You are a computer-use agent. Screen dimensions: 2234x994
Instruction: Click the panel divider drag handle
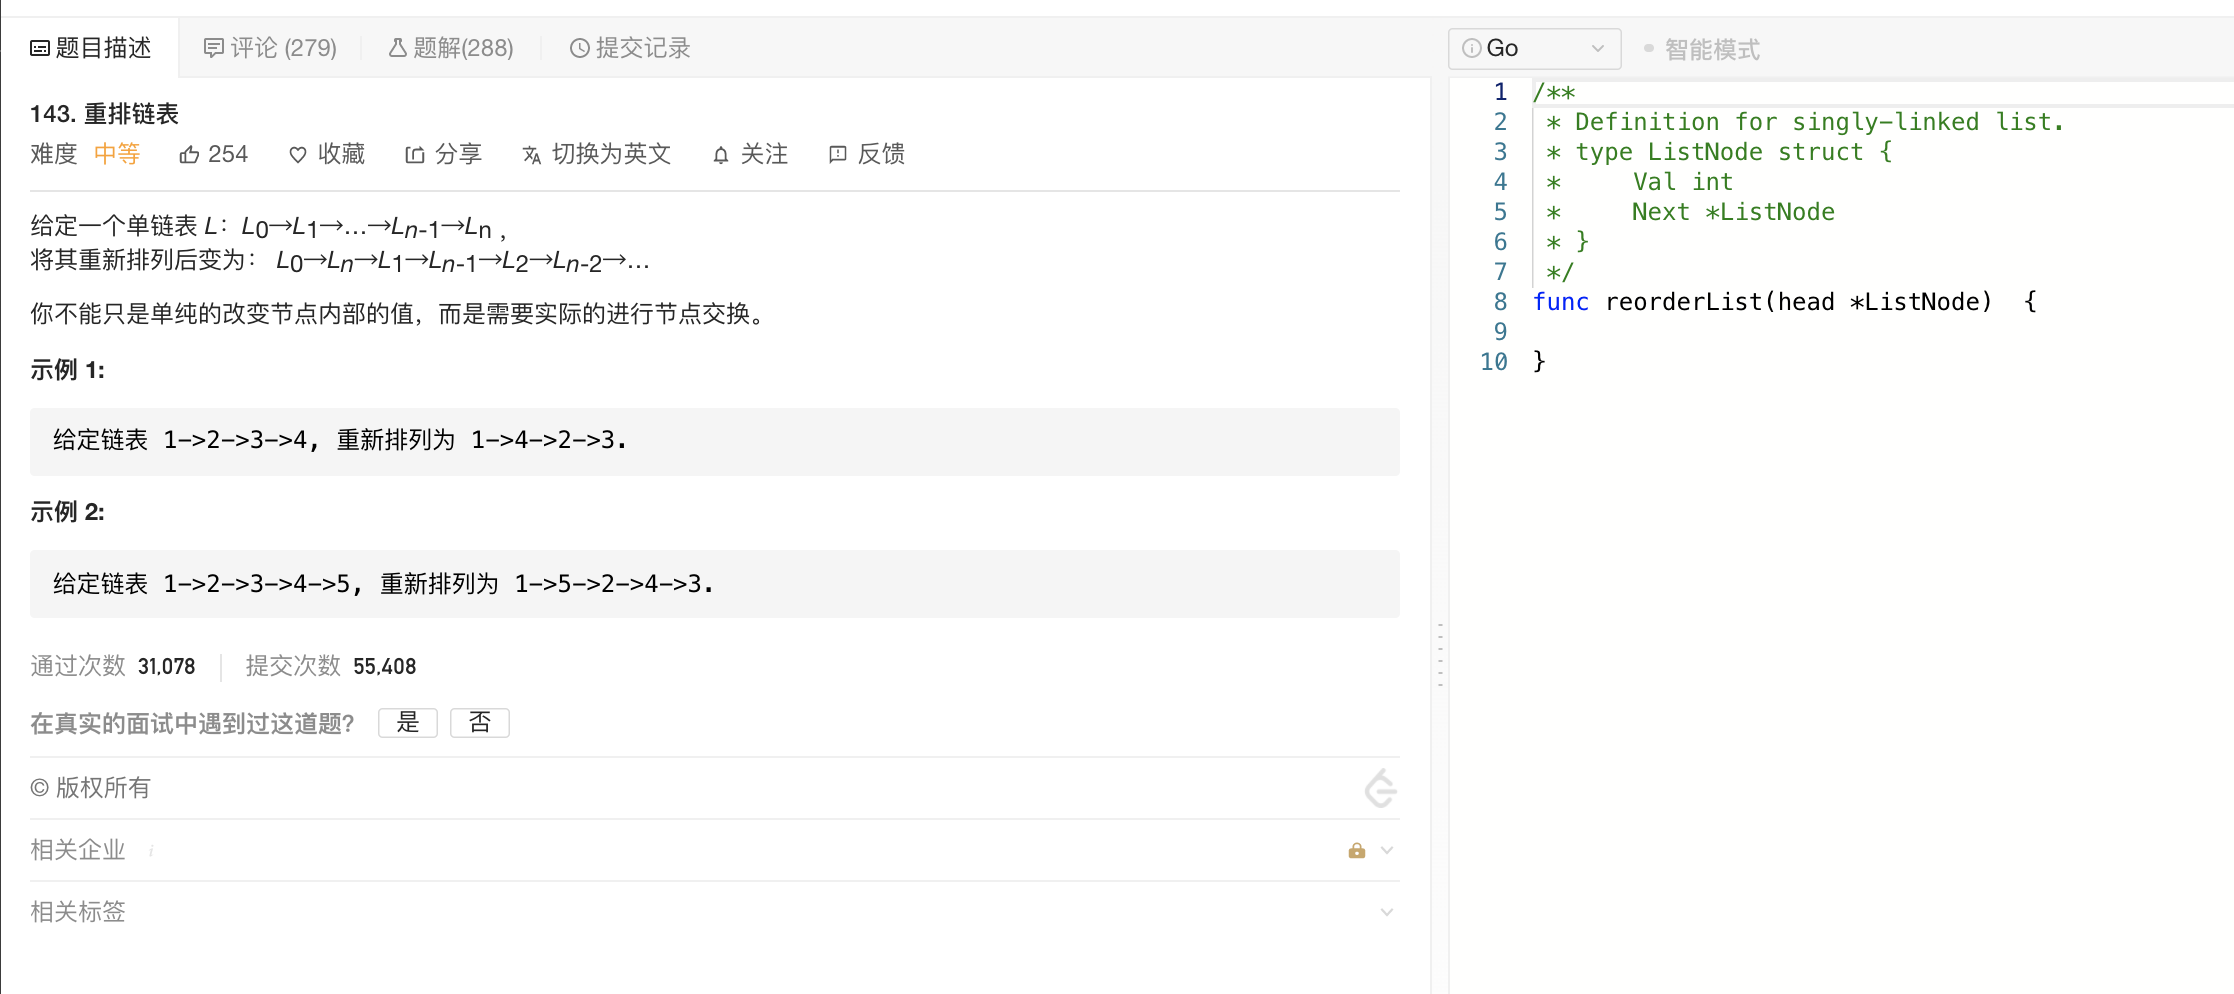(1440, 655)
